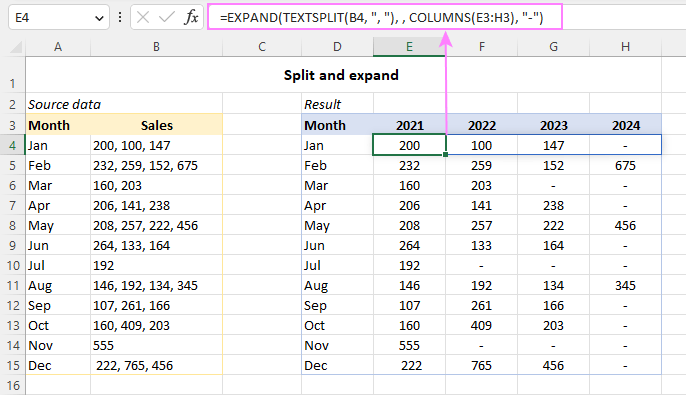Select row 10 header
686x395 pixels.
tap(13, 266)
